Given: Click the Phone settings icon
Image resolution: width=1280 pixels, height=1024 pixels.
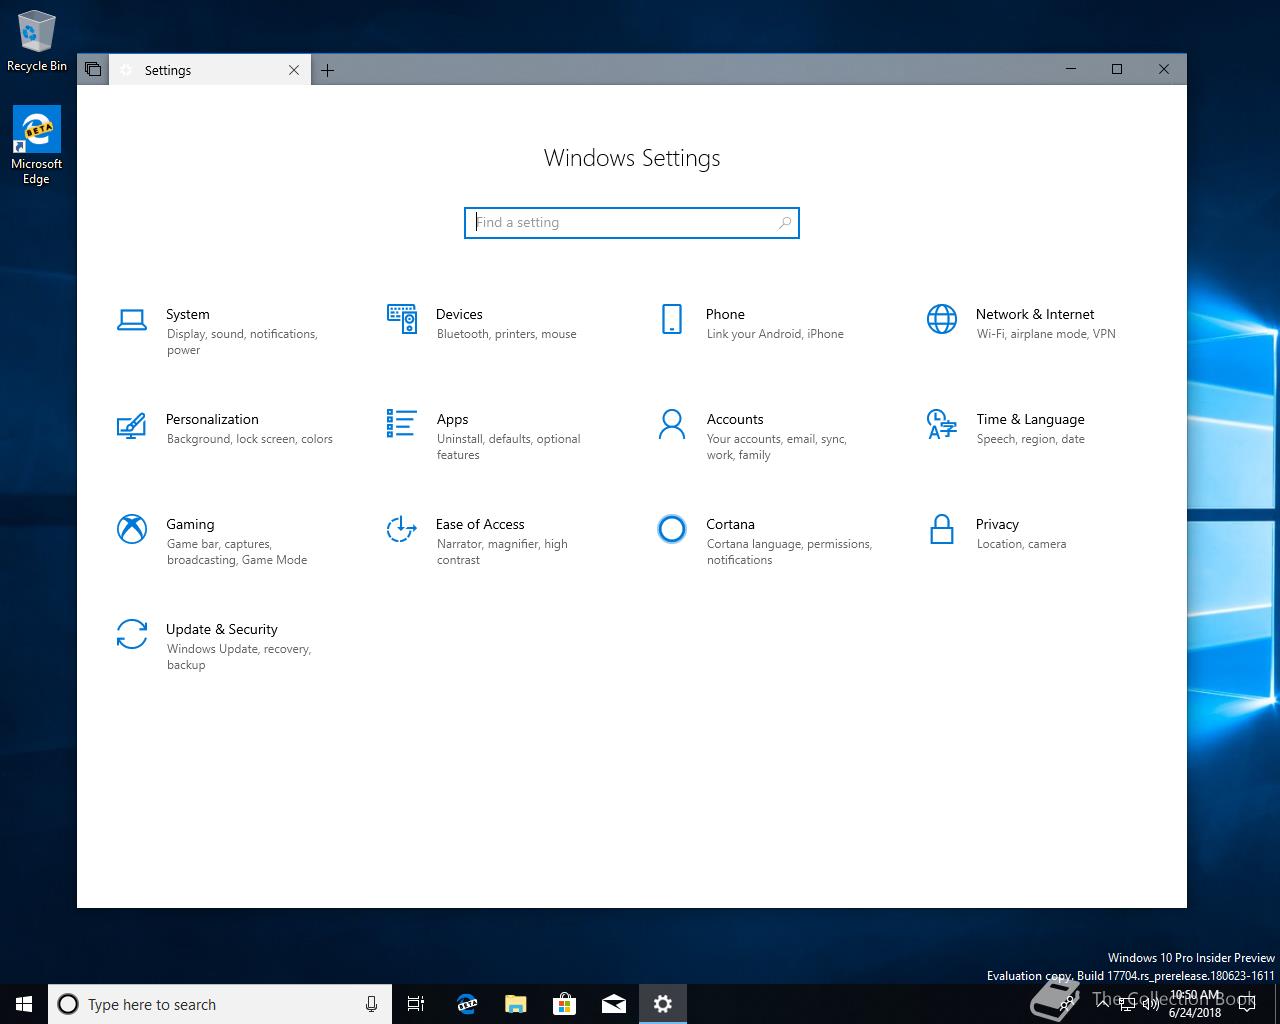Looking at the screenshot, I should coord(672,319).
